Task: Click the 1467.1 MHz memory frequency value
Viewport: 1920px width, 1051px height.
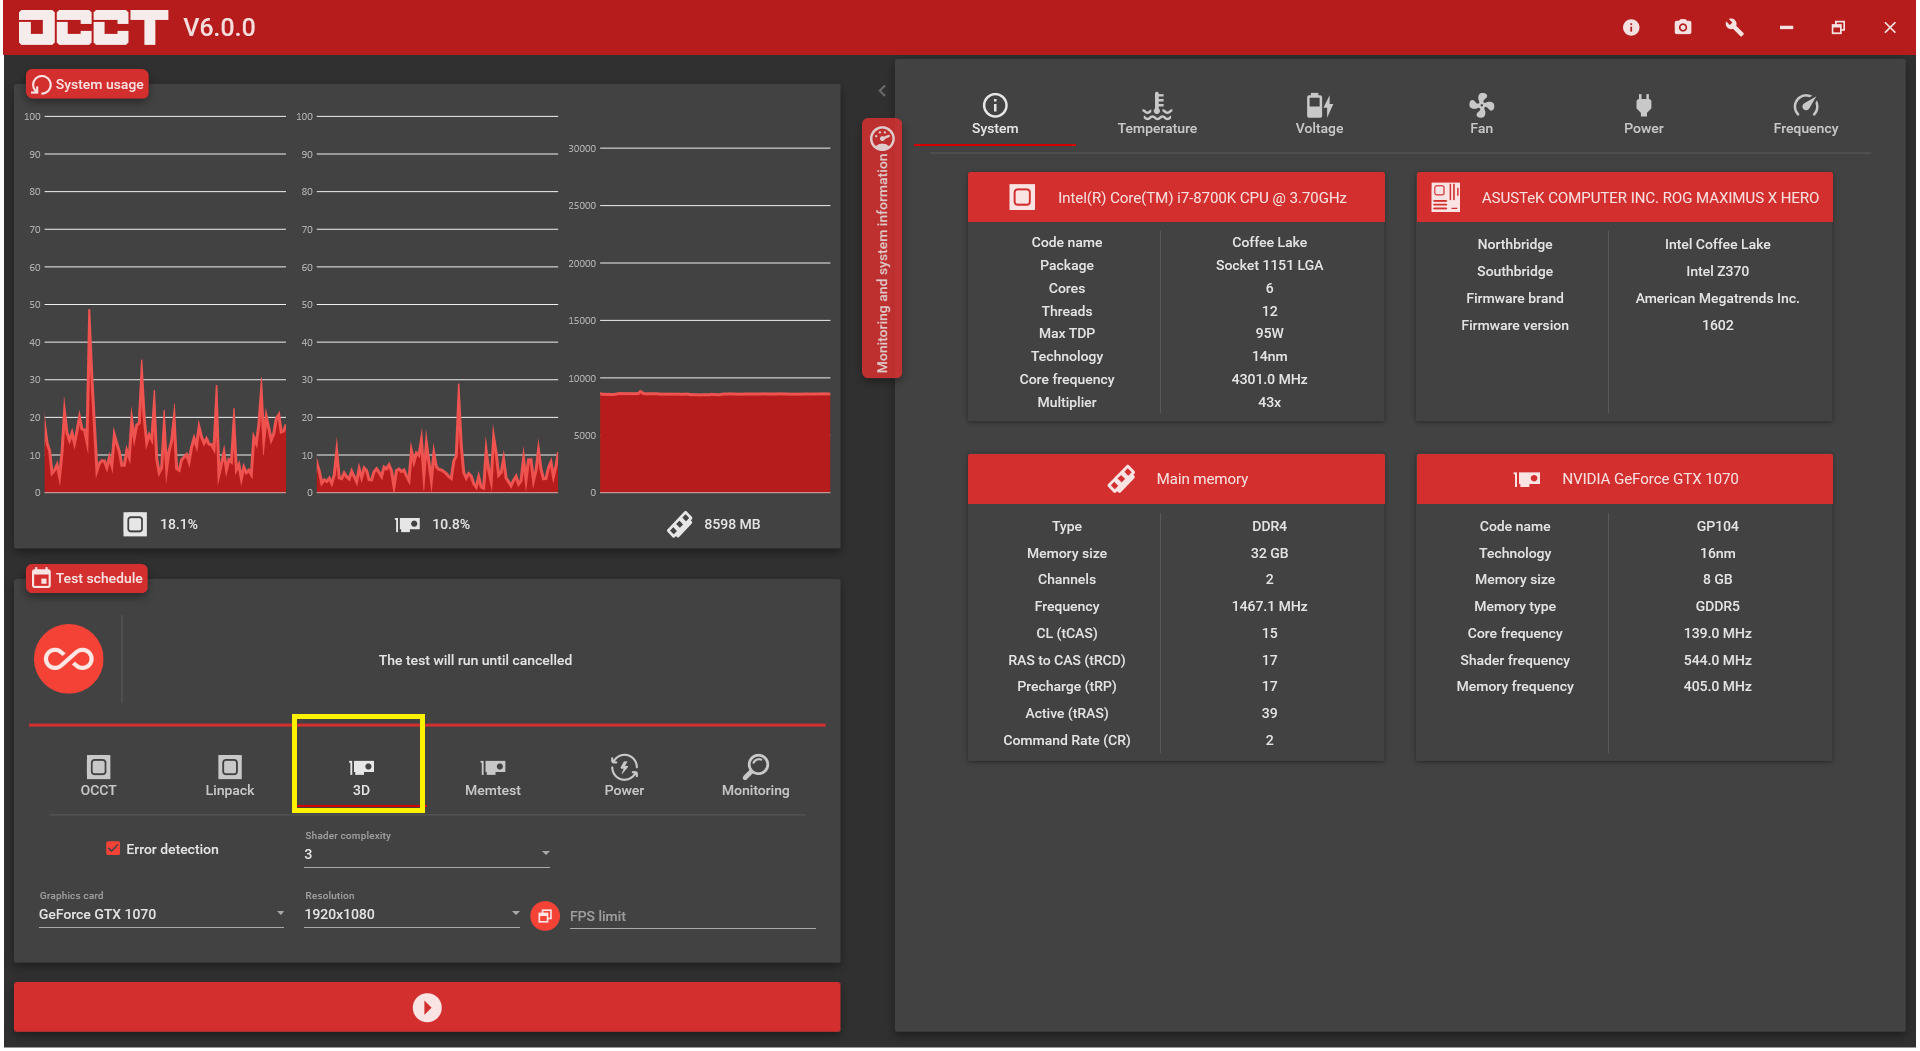Action: coord(1269,606)
